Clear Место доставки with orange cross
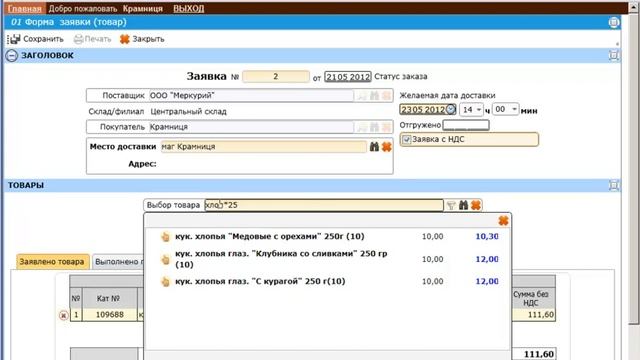 tap(386, 147)
